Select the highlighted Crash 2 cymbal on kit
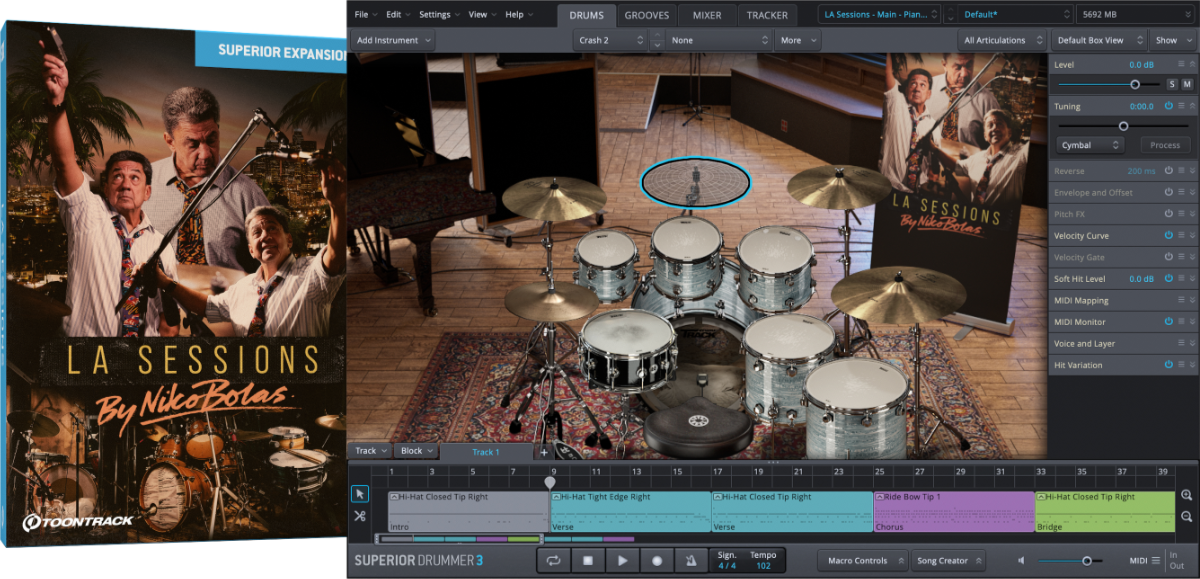Image resolution: width=1200 pixels, height=579 pixels. (x=695, y=183)
